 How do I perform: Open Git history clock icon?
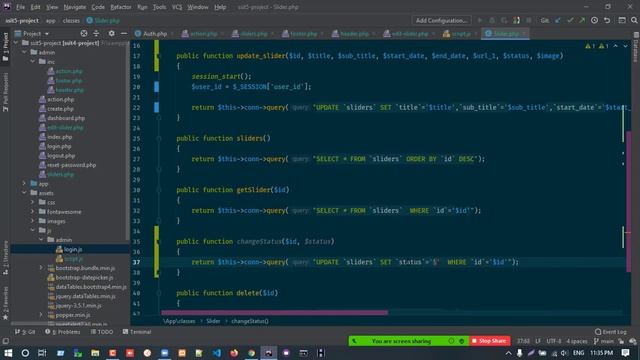point(594,20)
